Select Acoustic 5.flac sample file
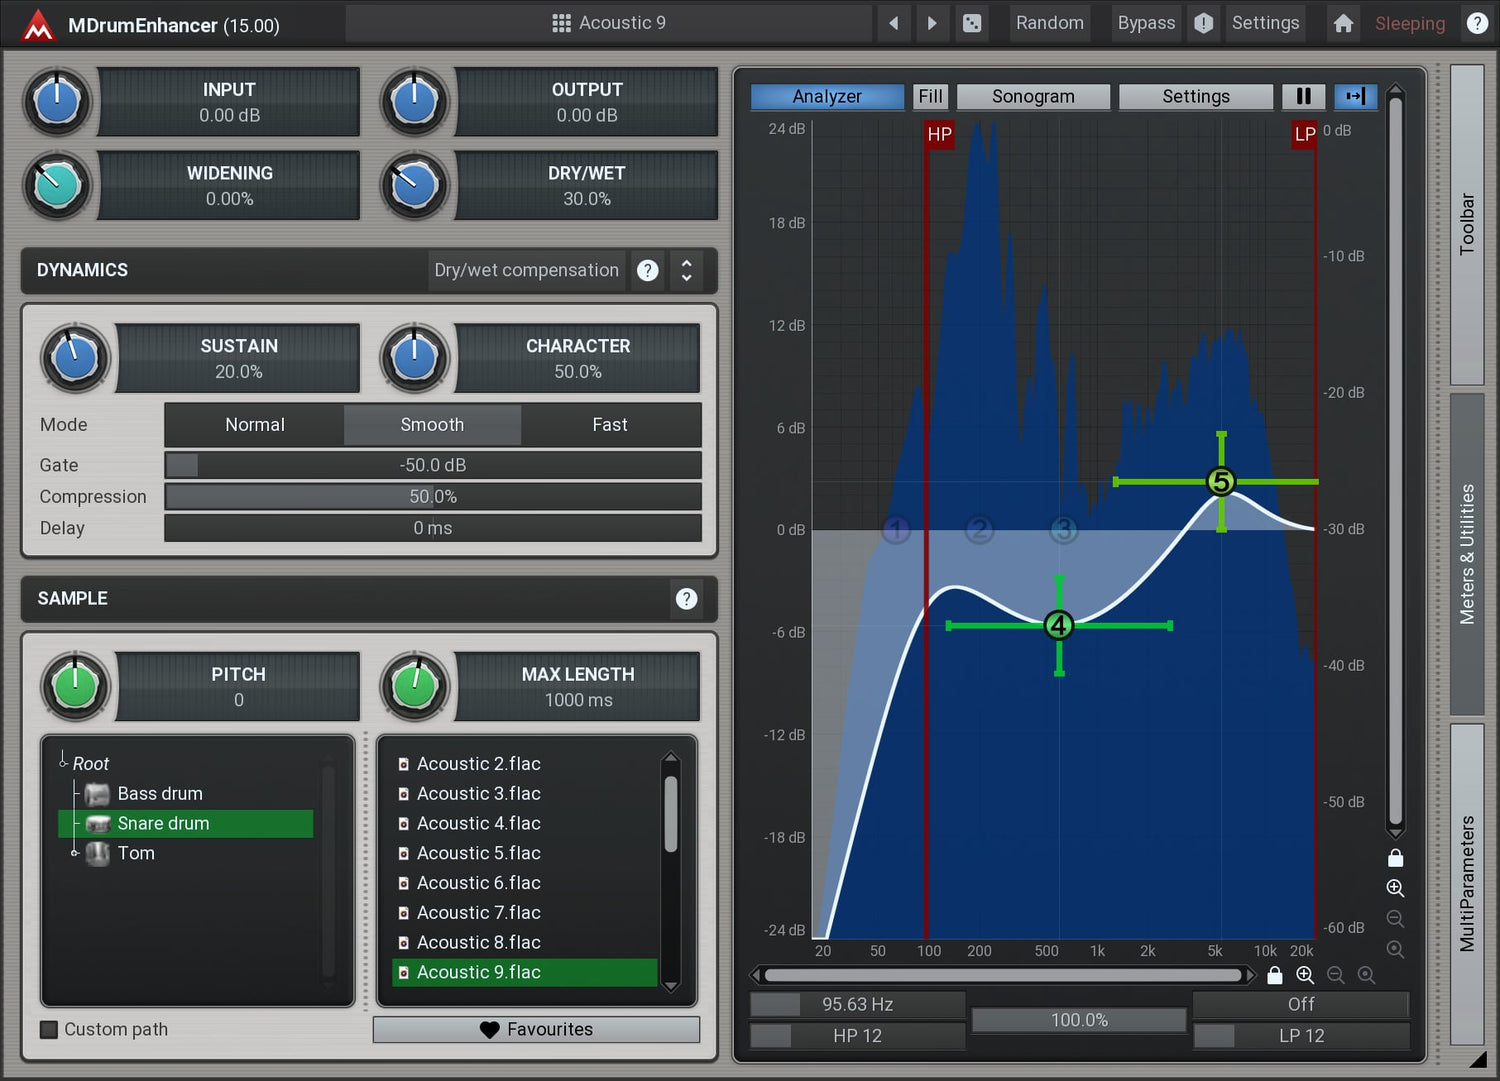Screen dimensions: 1500x1081 click(478, 853)
